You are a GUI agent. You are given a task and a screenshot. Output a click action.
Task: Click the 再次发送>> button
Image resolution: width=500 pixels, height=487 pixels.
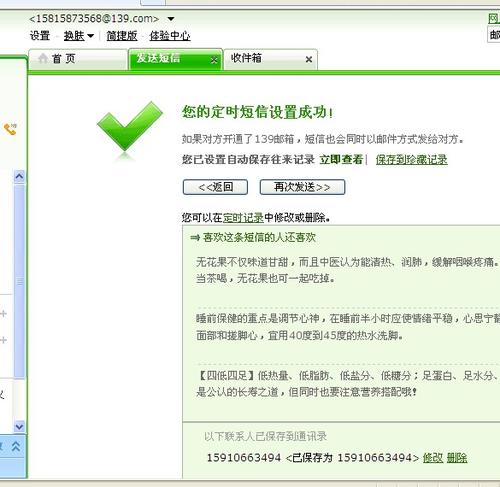click(302, 187)
